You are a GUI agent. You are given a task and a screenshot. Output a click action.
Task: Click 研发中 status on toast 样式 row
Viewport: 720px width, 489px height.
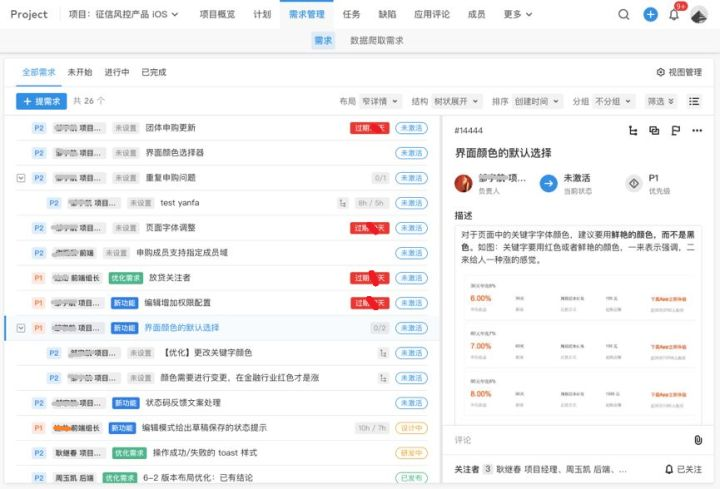(411, 453)
